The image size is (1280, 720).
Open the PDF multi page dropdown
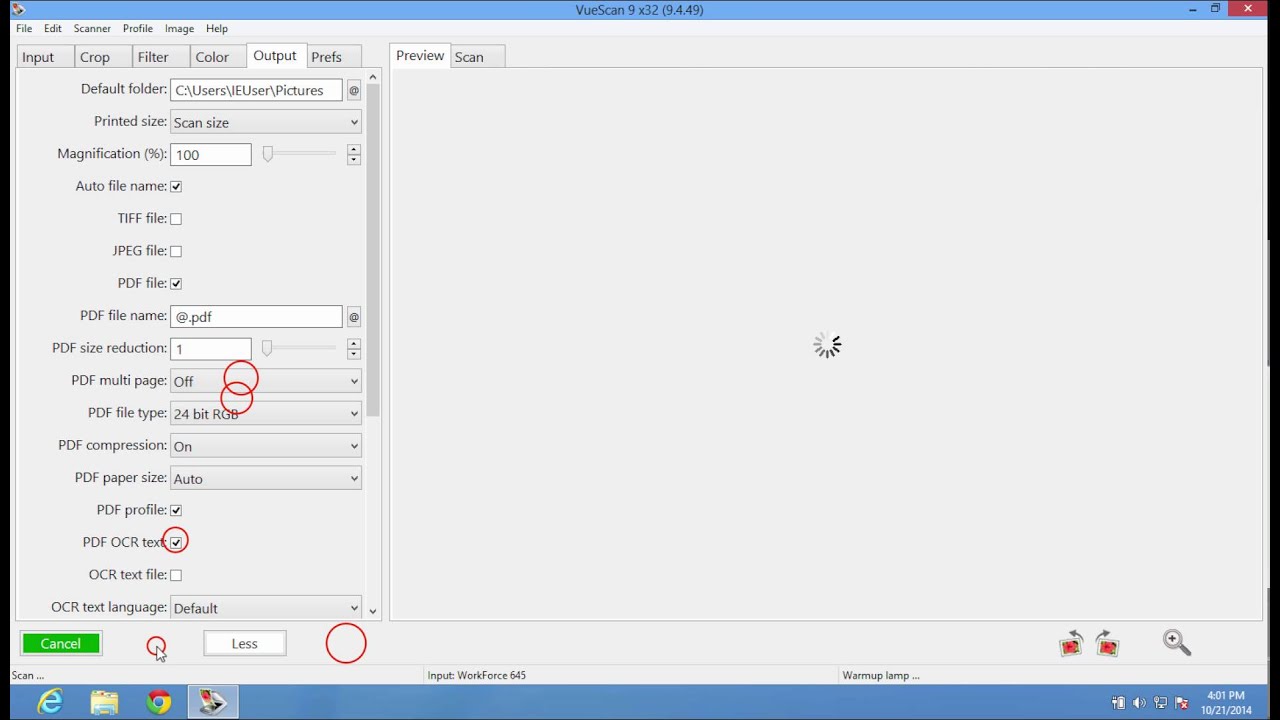click(x=265, y=381)
